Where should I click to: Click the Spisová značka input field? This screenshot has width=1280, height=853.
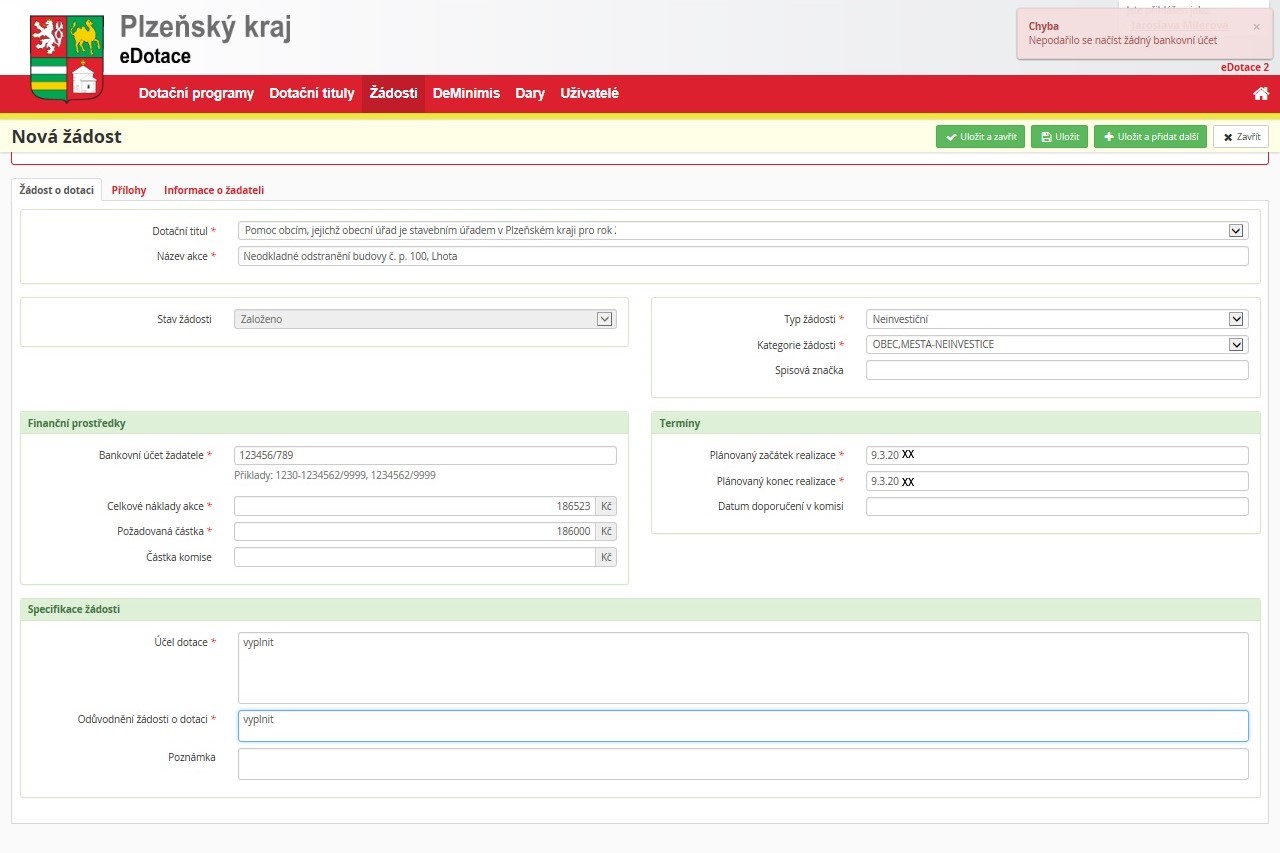[x=1057, y=370]
